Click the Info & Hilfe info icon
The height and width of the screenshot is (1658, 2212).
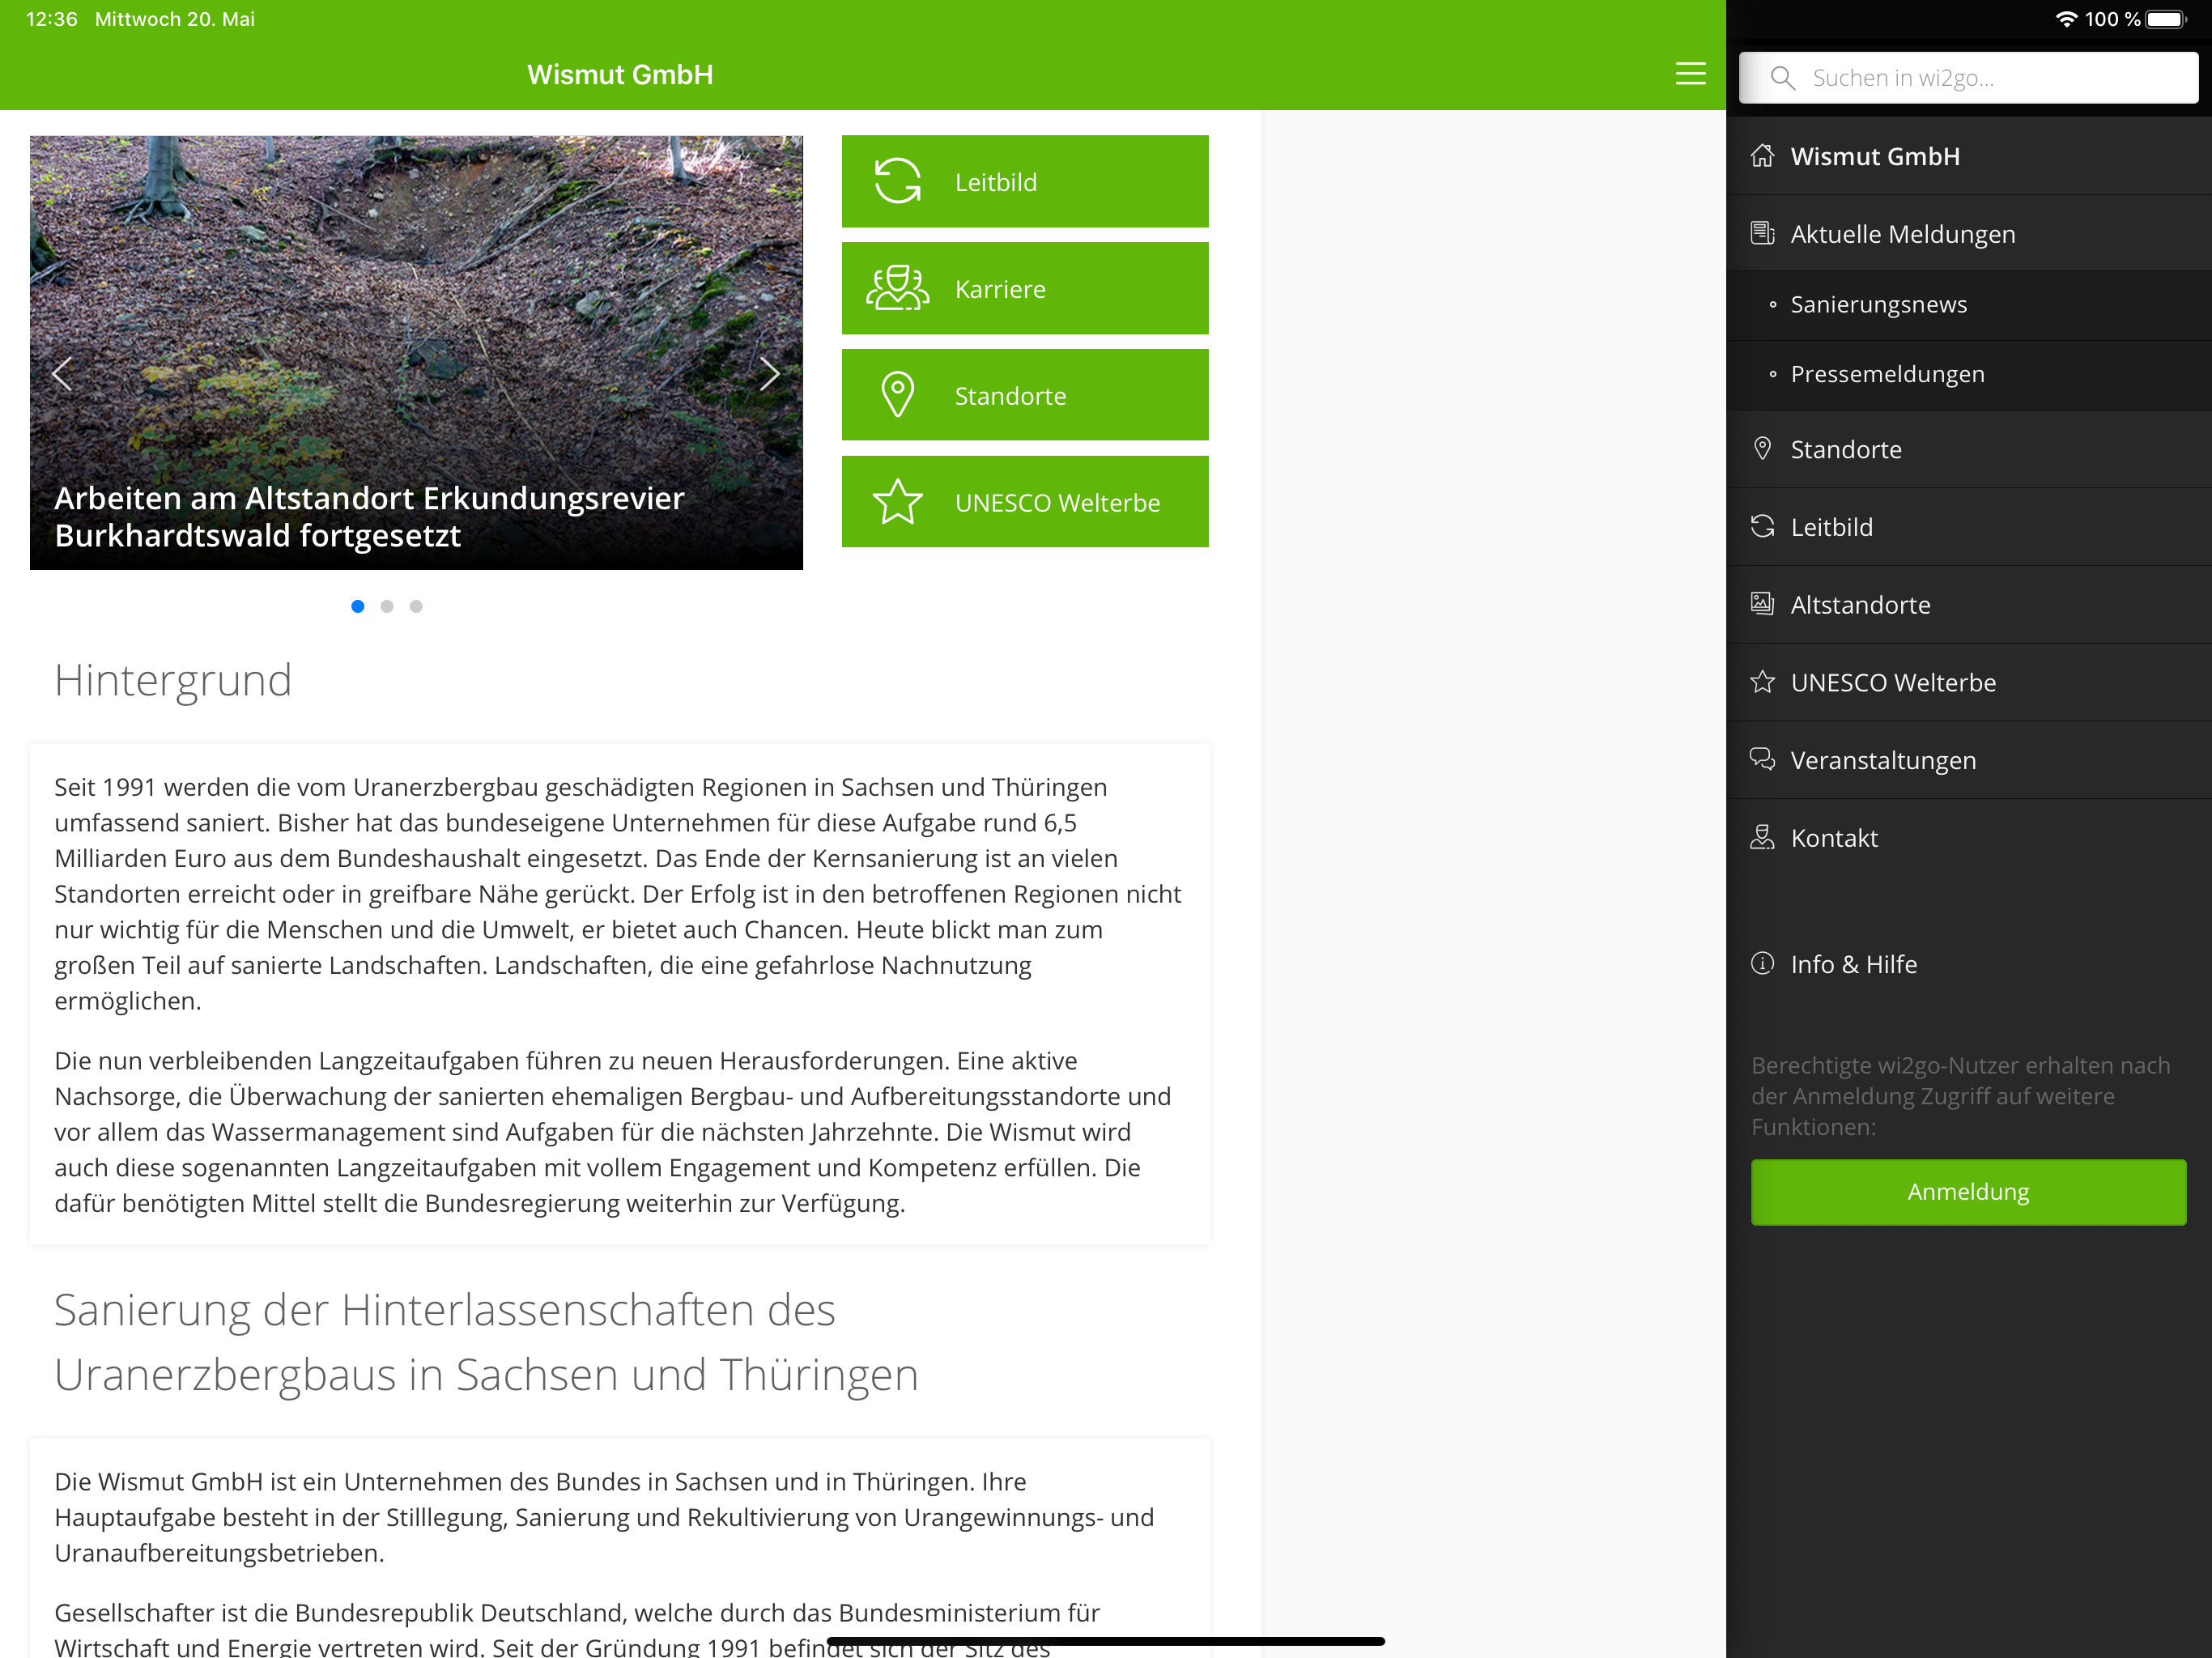(1762, 963)
